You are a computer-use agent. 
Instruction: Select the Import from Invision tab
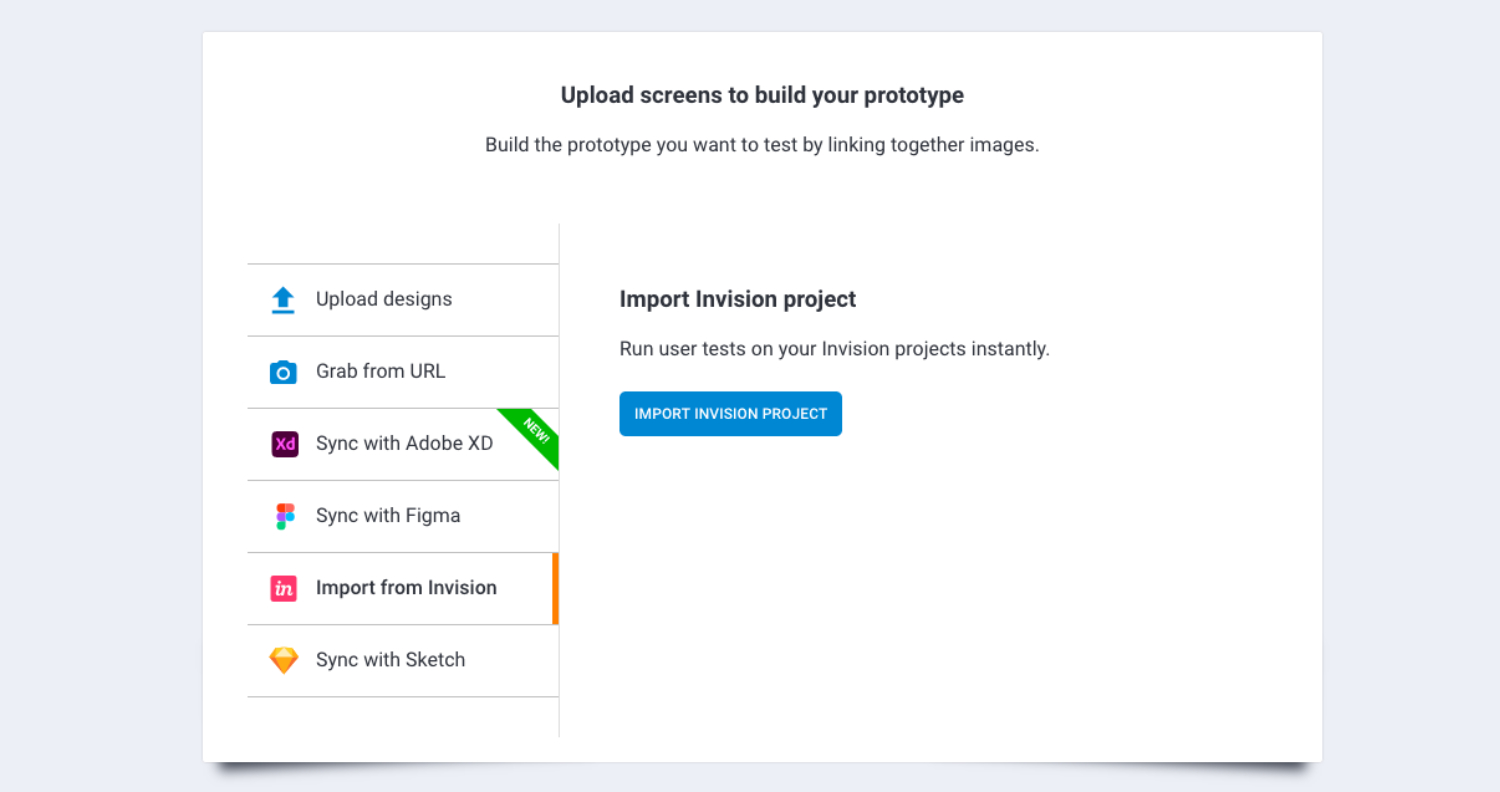click(403, 588)
